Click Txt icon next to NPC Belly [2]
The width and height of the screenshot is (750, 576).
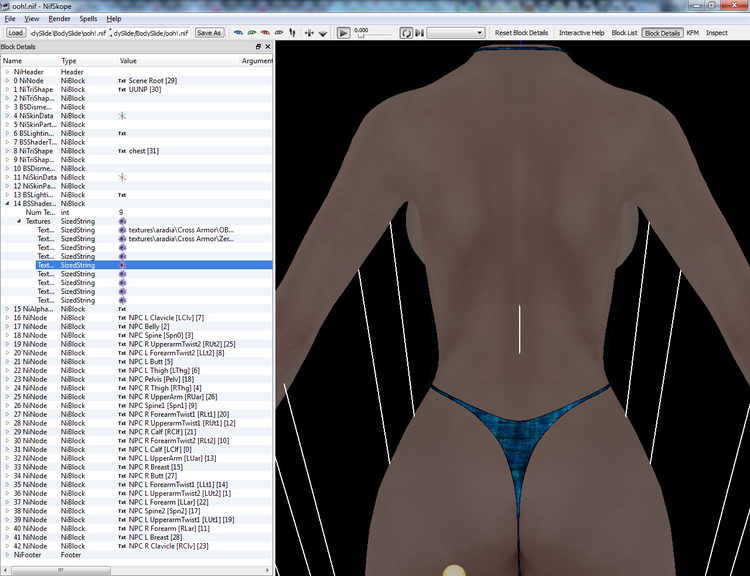[122, 326]
